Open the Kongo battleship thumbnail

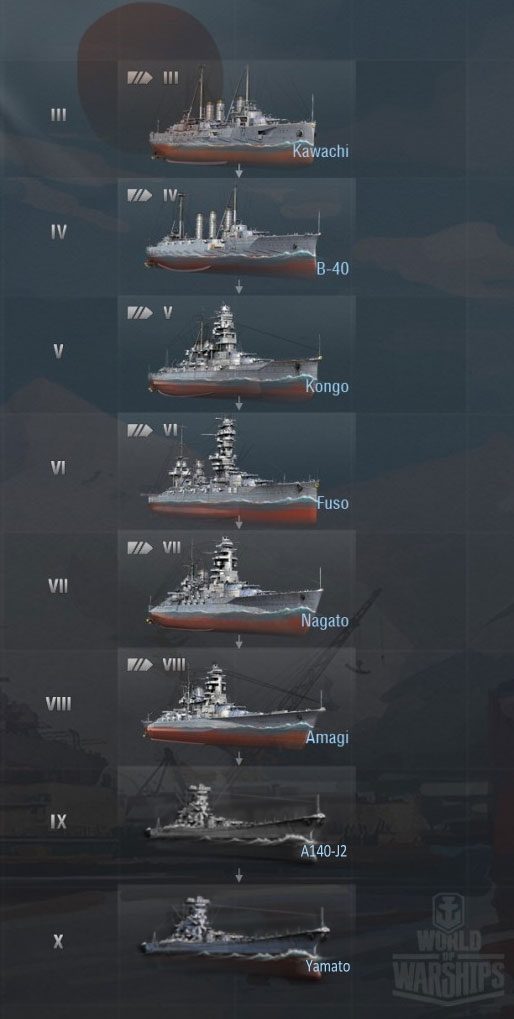(234, 352)
